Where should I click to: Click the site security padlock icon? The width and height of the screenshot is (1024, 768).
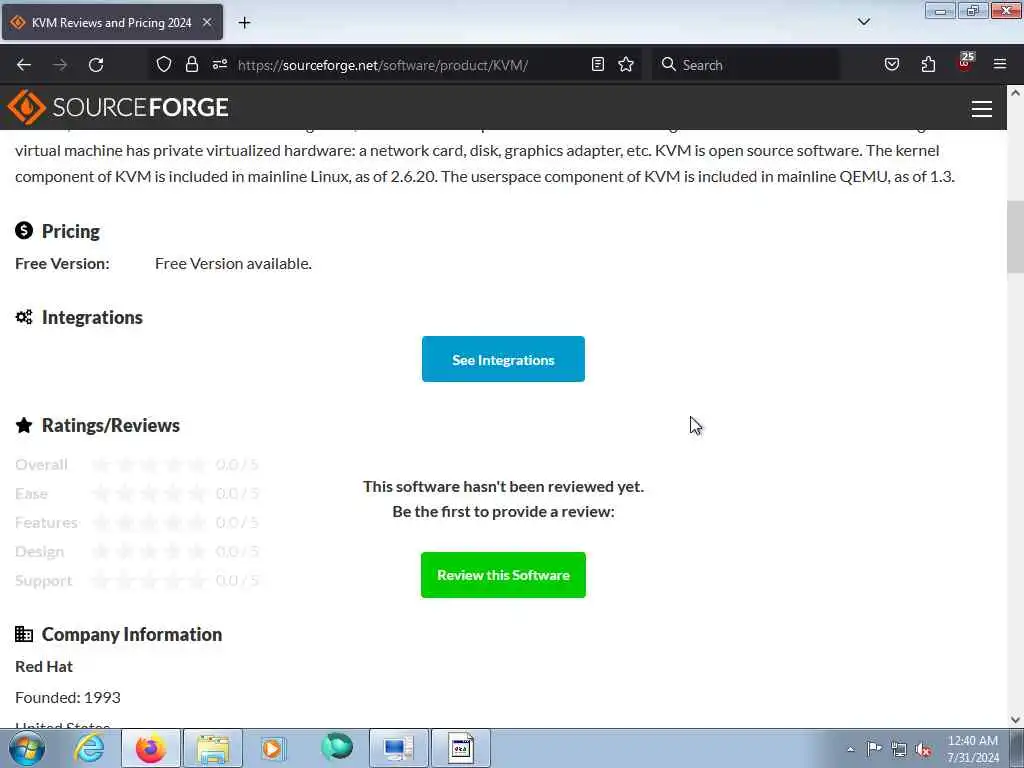point(191,64)
